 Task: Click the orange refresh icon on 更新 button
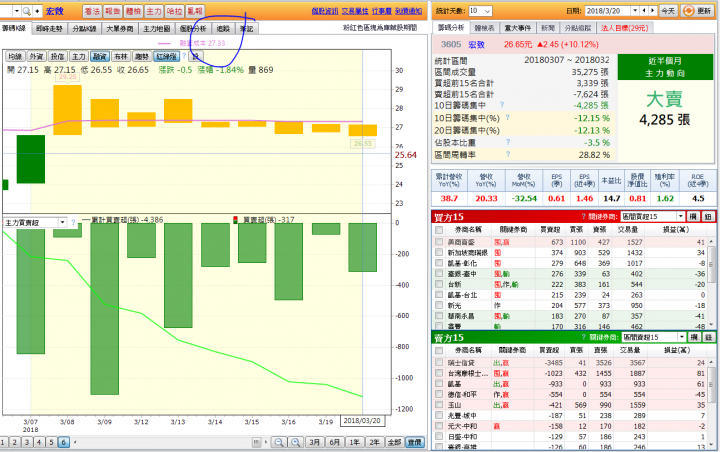click(x=688, y=11)
